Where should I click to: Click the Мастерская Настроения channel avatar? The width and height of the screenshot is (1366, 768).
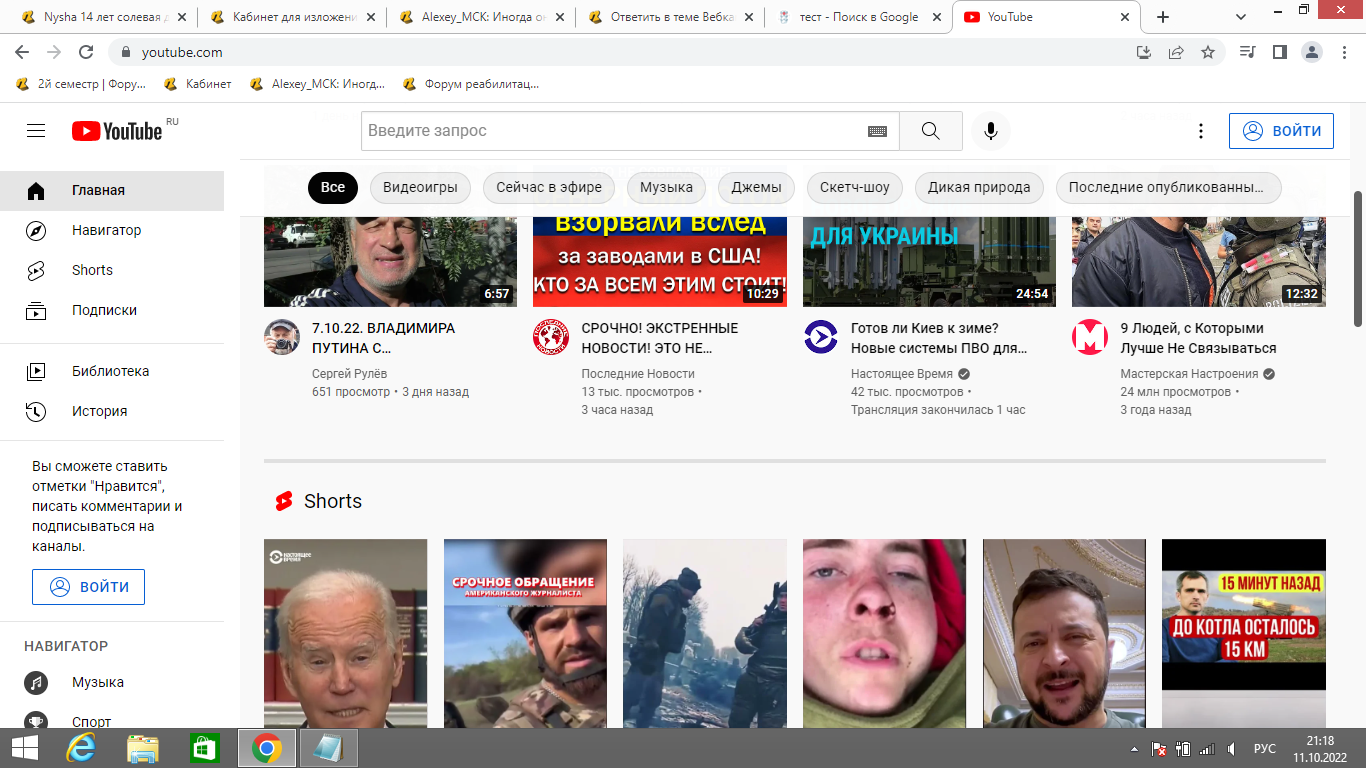pyautogui.click(x=1090, y=338)
